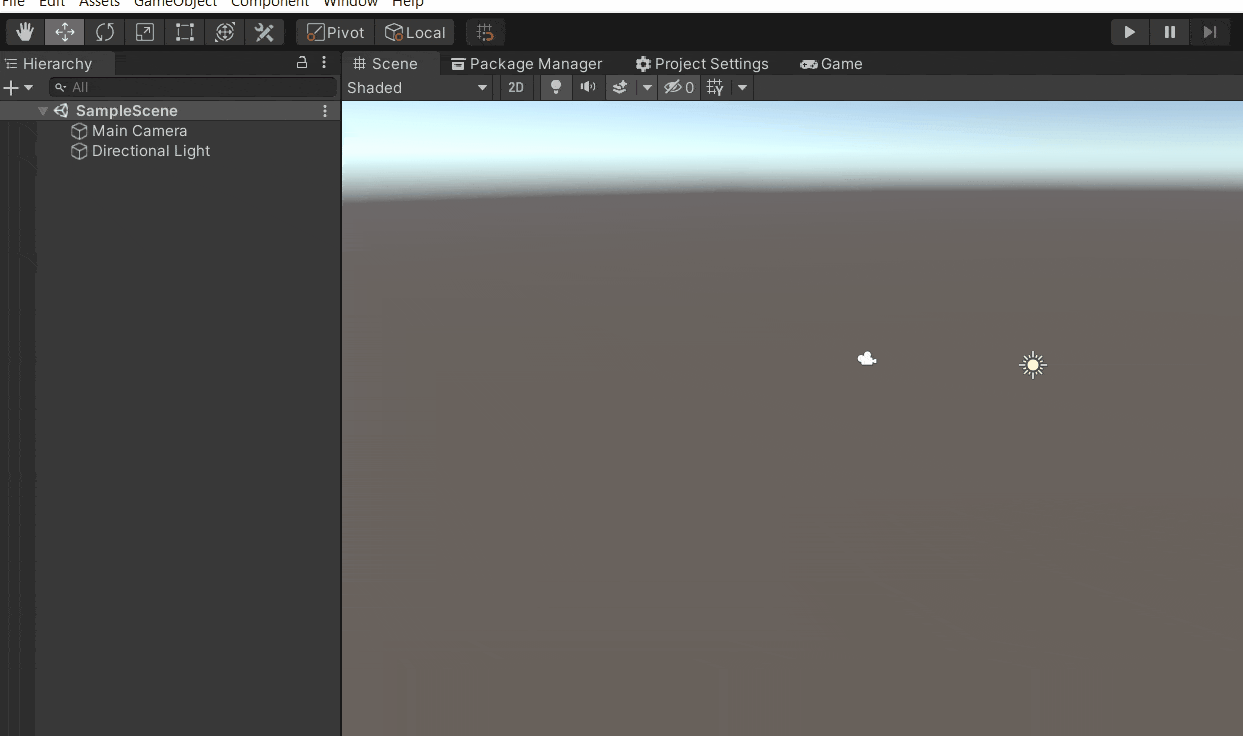Collapse the SampleScene hierarchy item

click(42, 110)
